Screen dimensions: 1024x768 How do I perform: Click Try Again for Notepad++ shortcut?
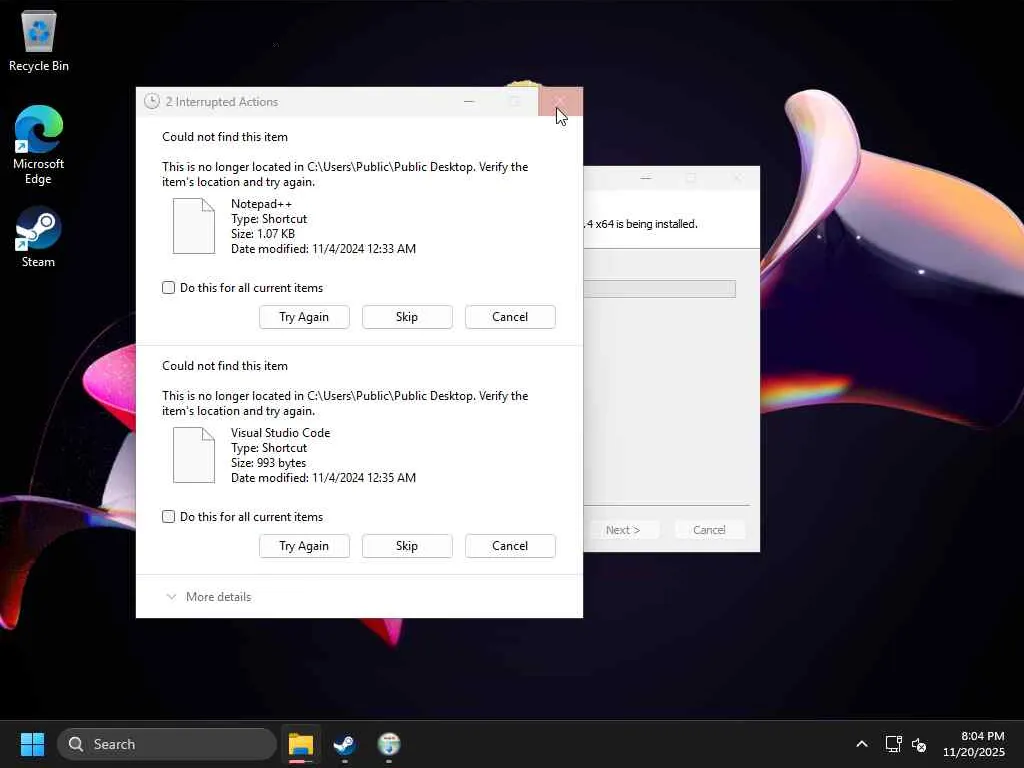pyautogui.click(x=304, y=317)
